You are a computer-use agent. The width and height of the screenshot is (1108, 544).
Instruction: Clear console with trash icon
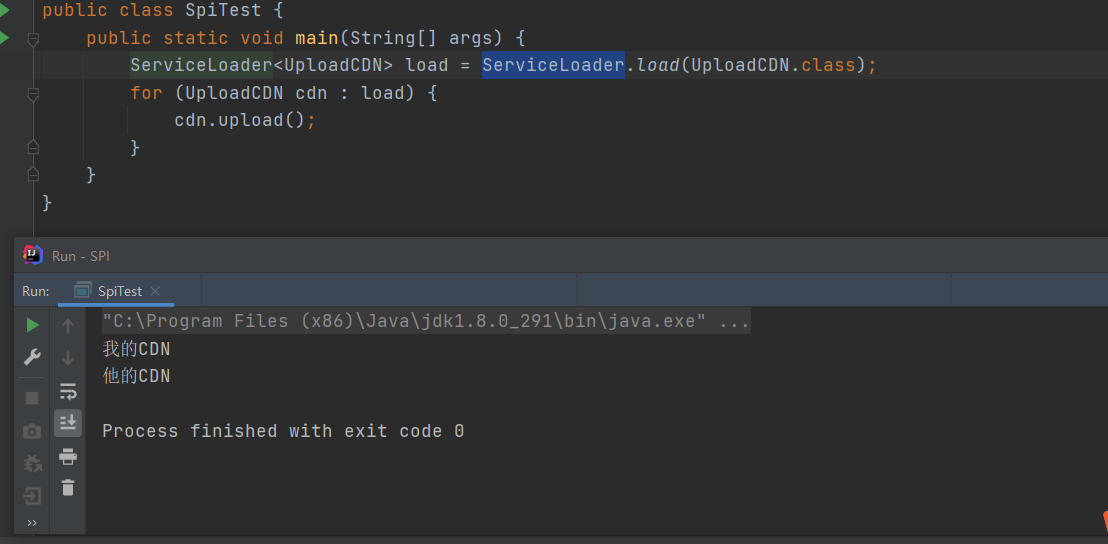68,488
